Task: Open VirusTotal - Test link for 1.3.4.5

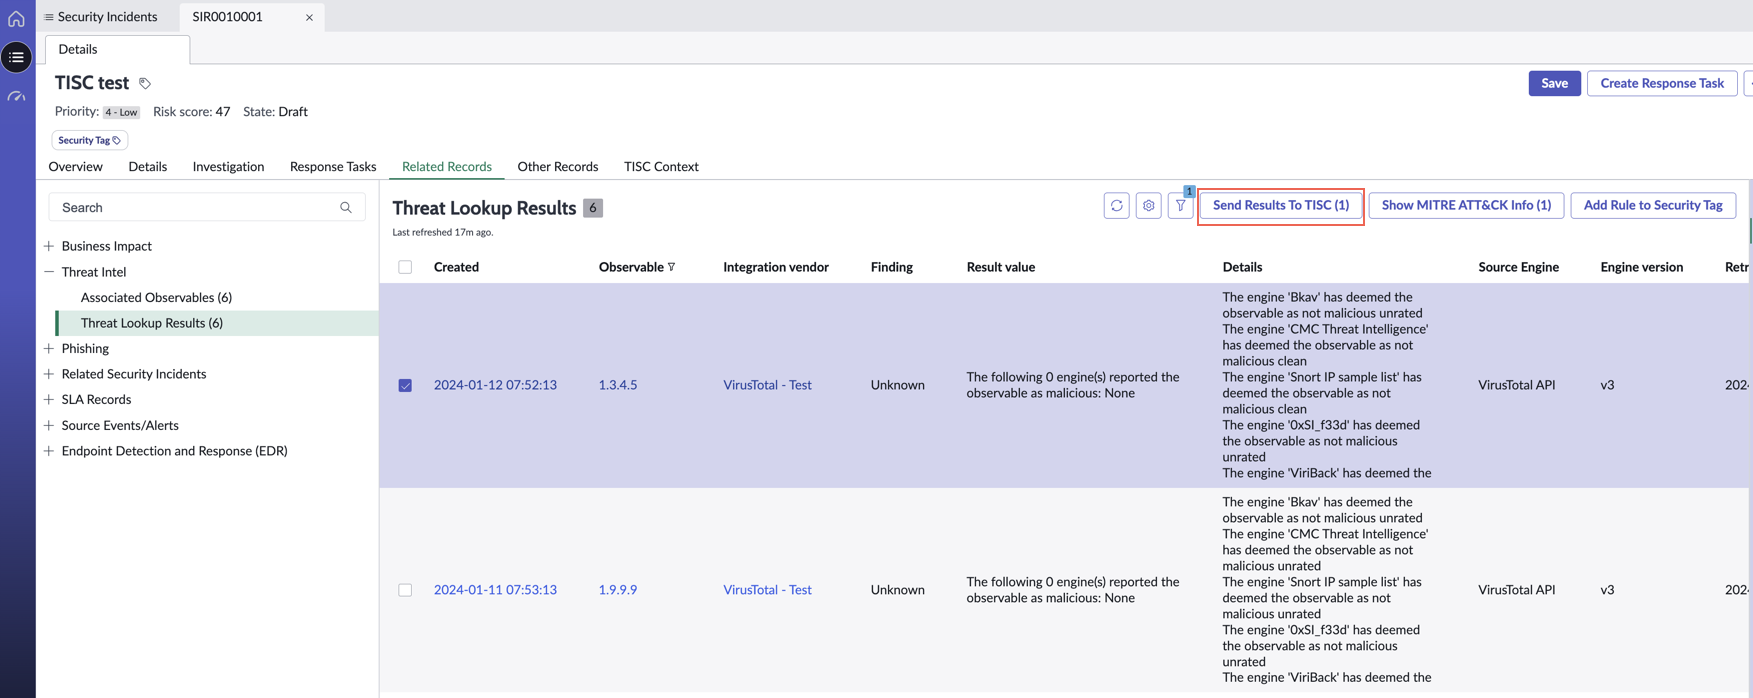Action: 767,385
